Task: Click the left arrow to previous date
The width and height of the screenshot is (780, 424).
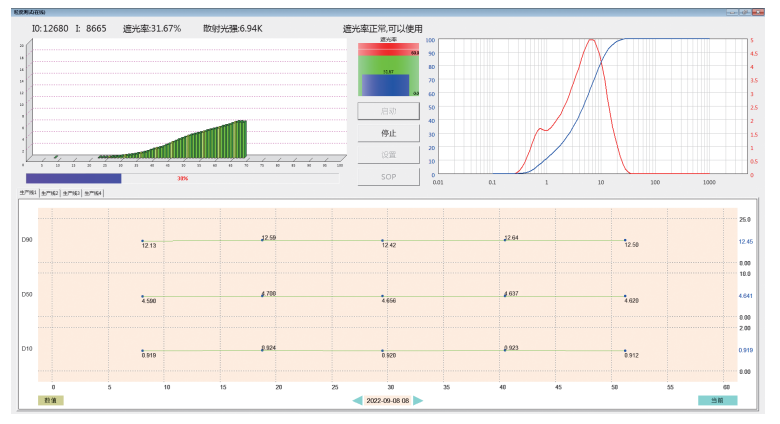Action: click(x=357, y=400)
